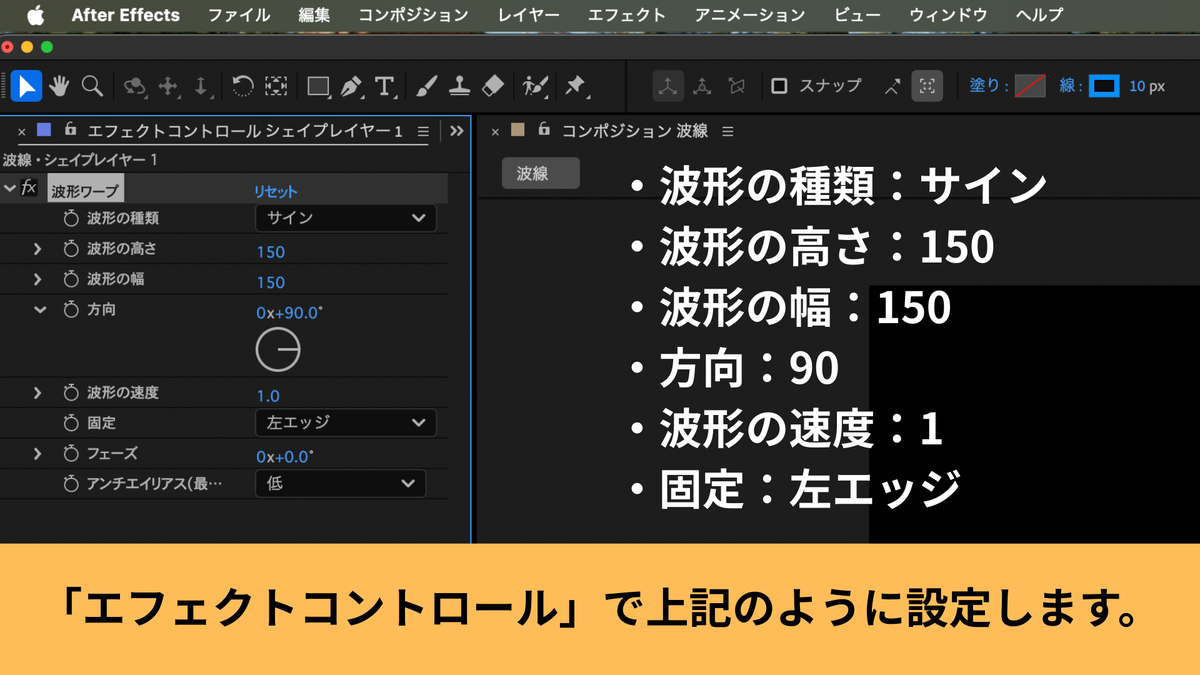This screenshot has height=675, width=1200.
Task: Open the エフェクト menu
Action: [627, 15]
